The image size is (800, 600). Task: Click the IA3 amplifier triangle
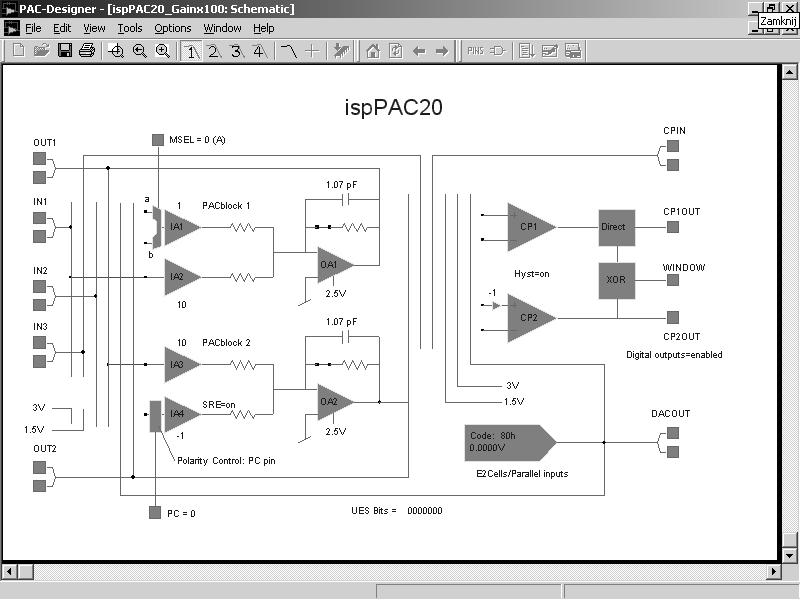coord(182,364)
